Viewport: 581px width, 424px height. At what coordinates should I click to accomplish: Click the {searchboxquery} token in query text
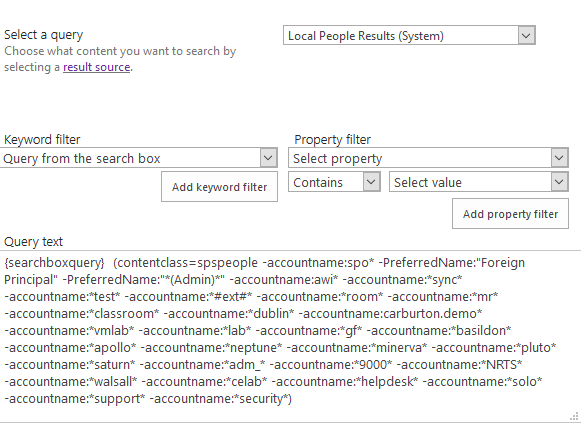point(54,262)
